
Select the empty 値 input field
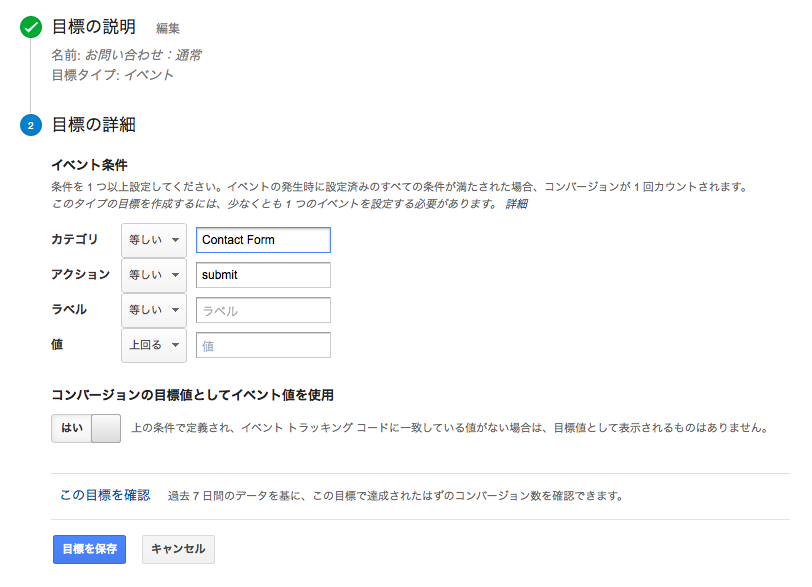263,345
